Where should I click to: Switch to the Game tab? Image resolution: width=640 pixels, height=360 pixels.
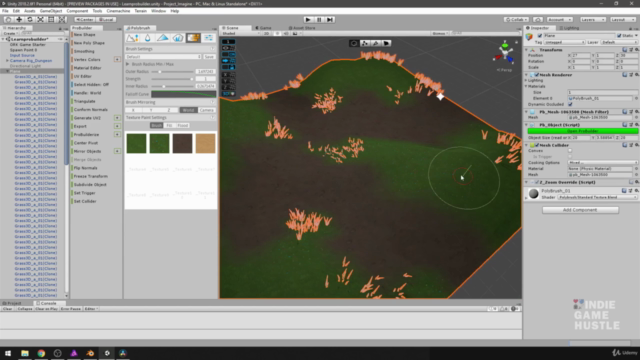click(x=264, y=28)
